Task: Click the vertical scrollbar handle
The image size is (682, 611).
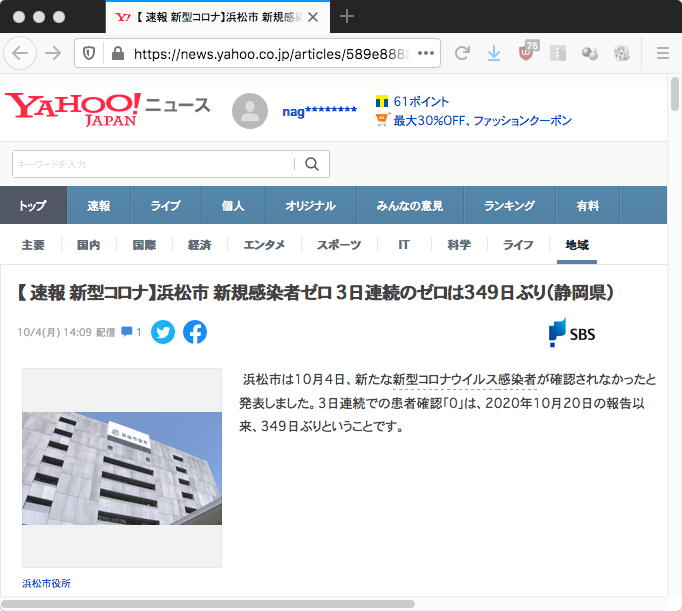Action: (675, 94)
